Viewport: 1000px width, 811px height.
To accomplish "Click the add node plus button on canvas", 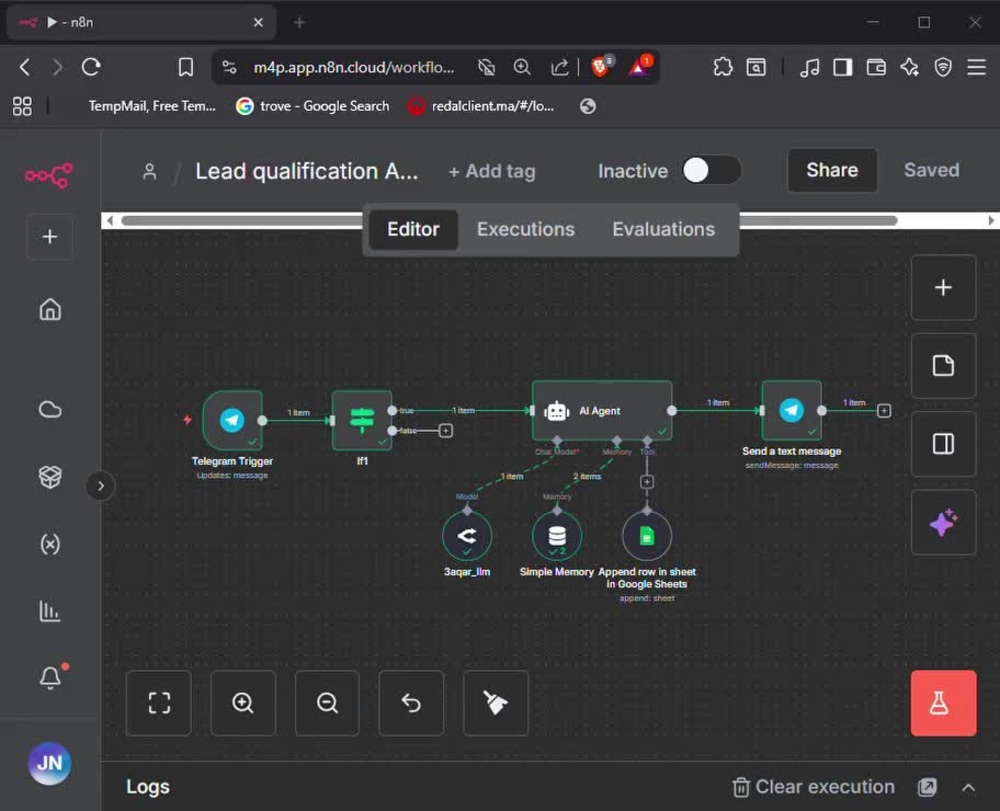I will point(943,288).
